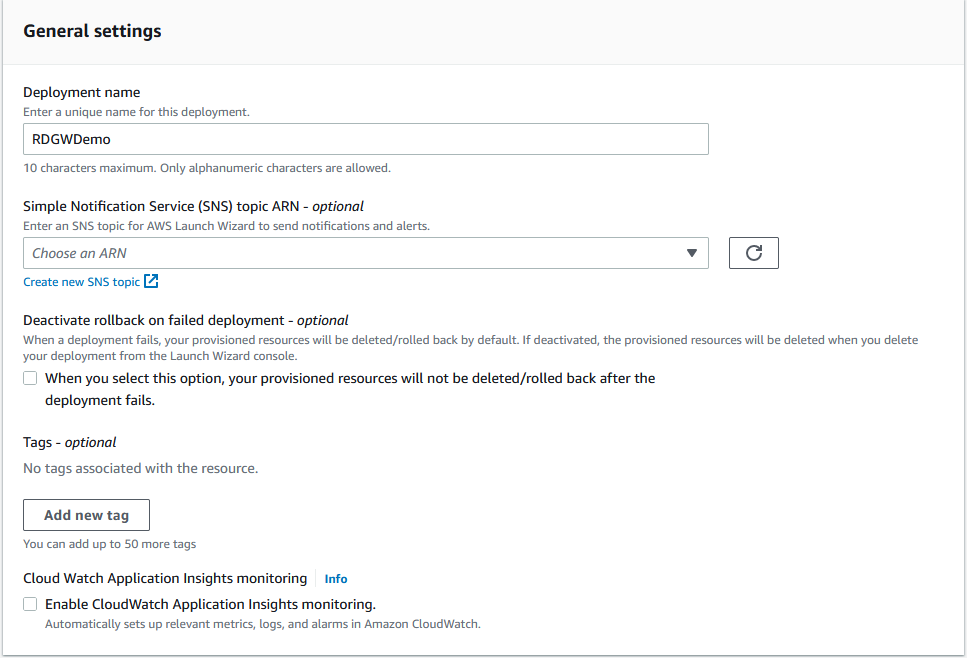Click the General settings heading
Viewport: 967px width, 658px height.
point(92,31)
